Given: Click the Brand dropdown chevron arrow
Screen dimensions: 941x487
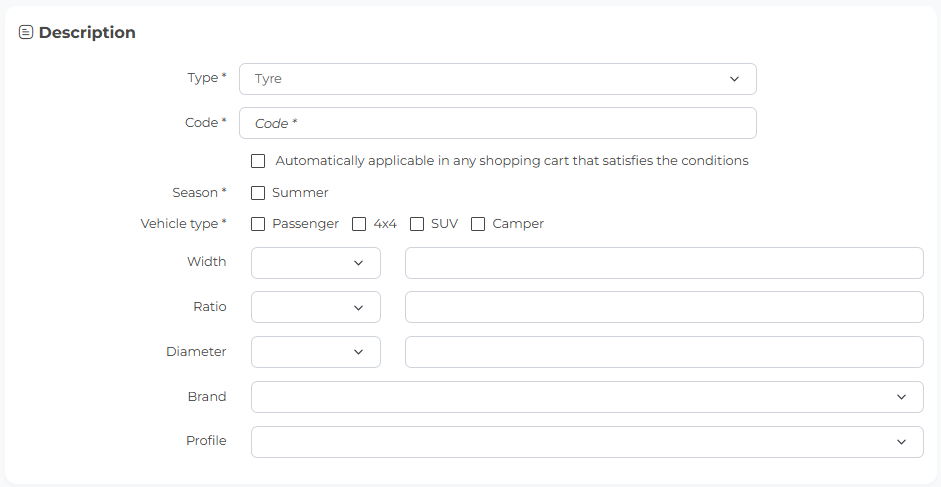Looking at the screenshot, I should (x=901, y=397).
